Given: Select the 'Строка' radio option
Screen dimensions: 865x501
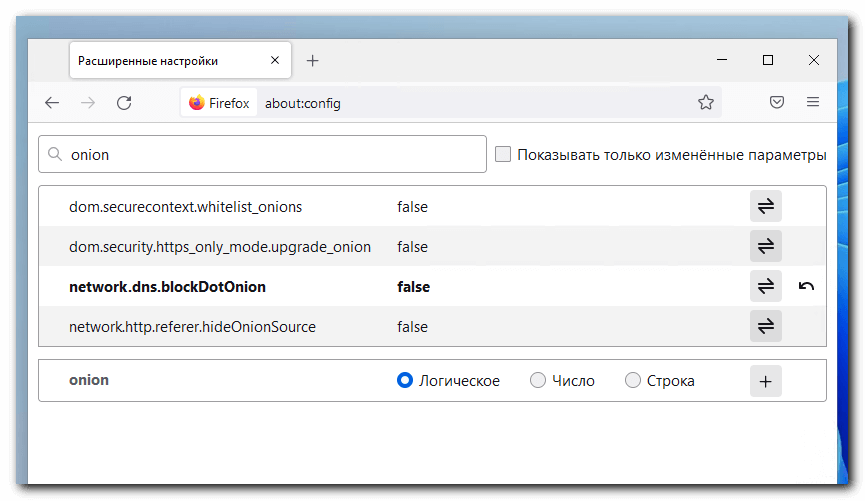Looking at the screenshot, I should click(632, 381).
